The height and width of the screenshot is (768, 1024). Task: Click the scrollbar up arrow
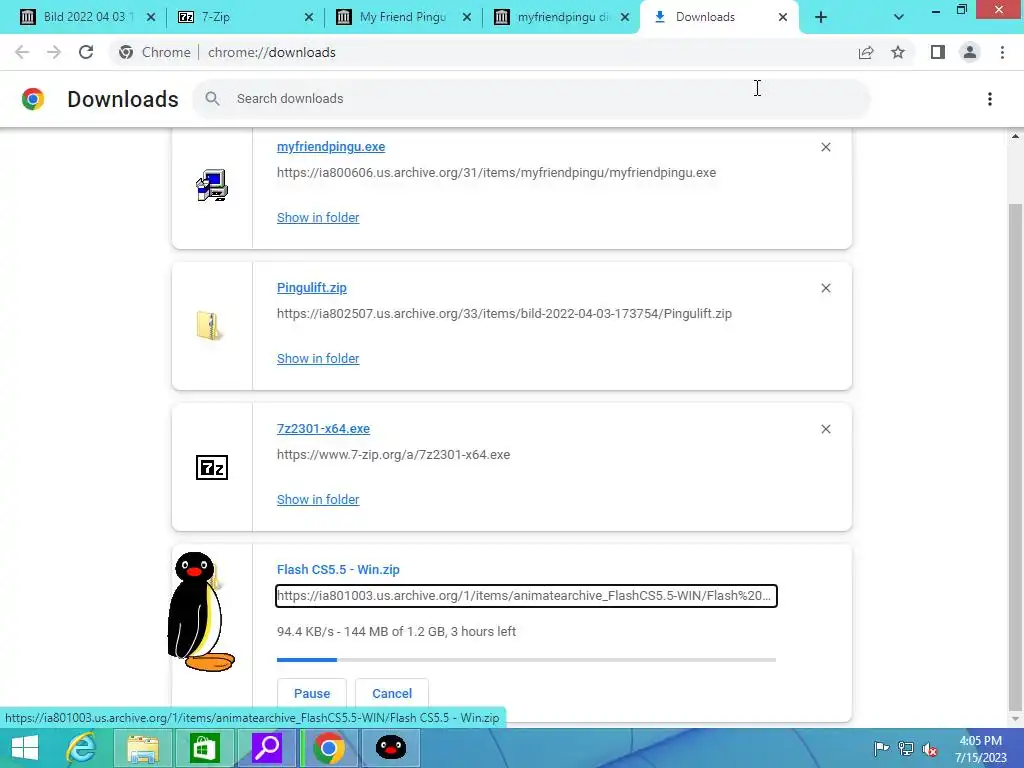point(1015,136)
